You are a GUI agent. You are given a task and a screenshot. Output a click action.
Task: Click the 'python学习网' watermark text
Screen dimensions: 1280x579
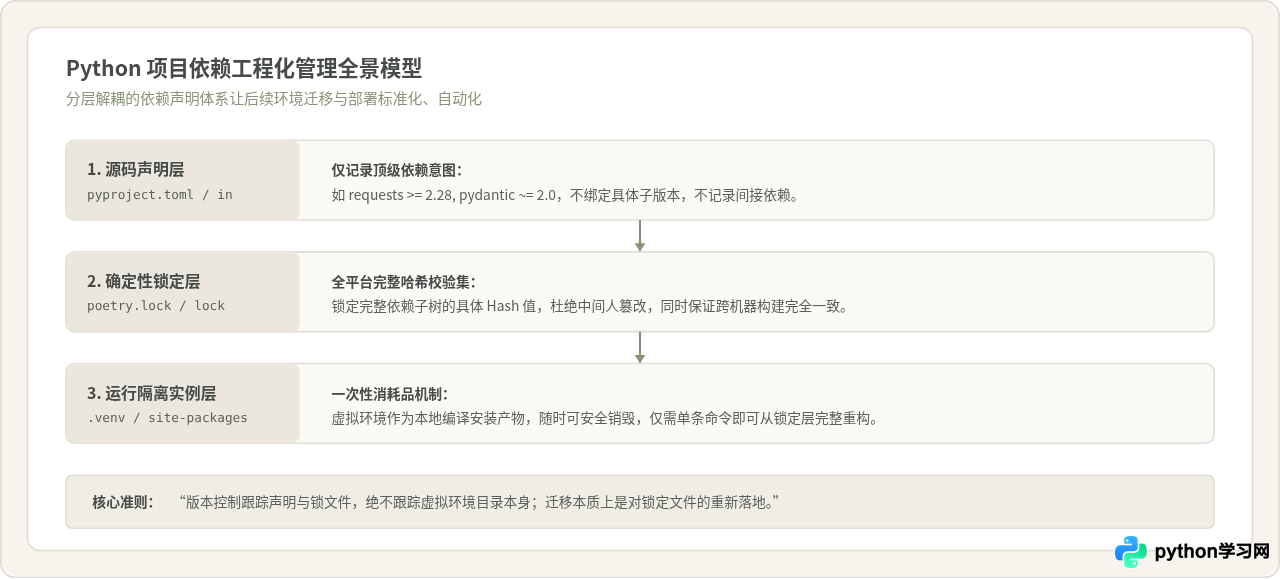1212,552
